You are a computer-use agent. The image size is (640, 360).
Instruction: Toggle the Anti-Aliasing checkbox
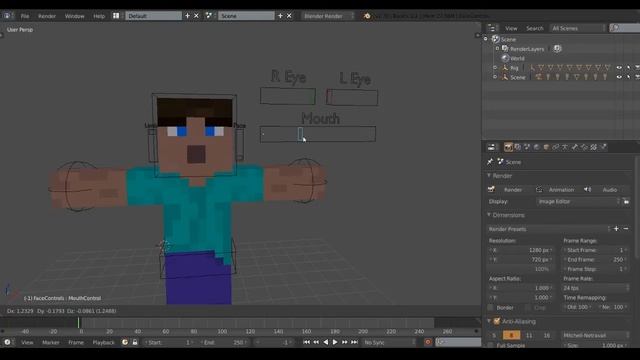point(497,322)
